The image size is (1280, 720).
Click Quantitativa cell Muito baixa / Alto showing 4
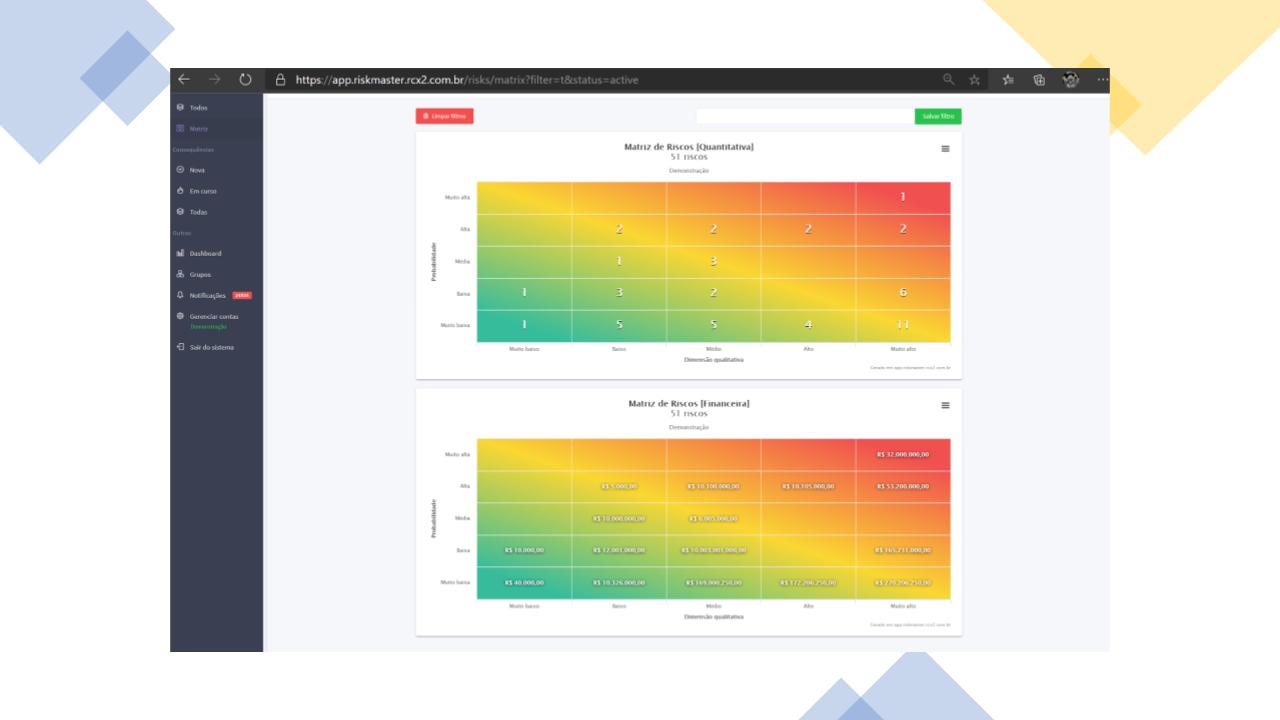pos(808,326)
